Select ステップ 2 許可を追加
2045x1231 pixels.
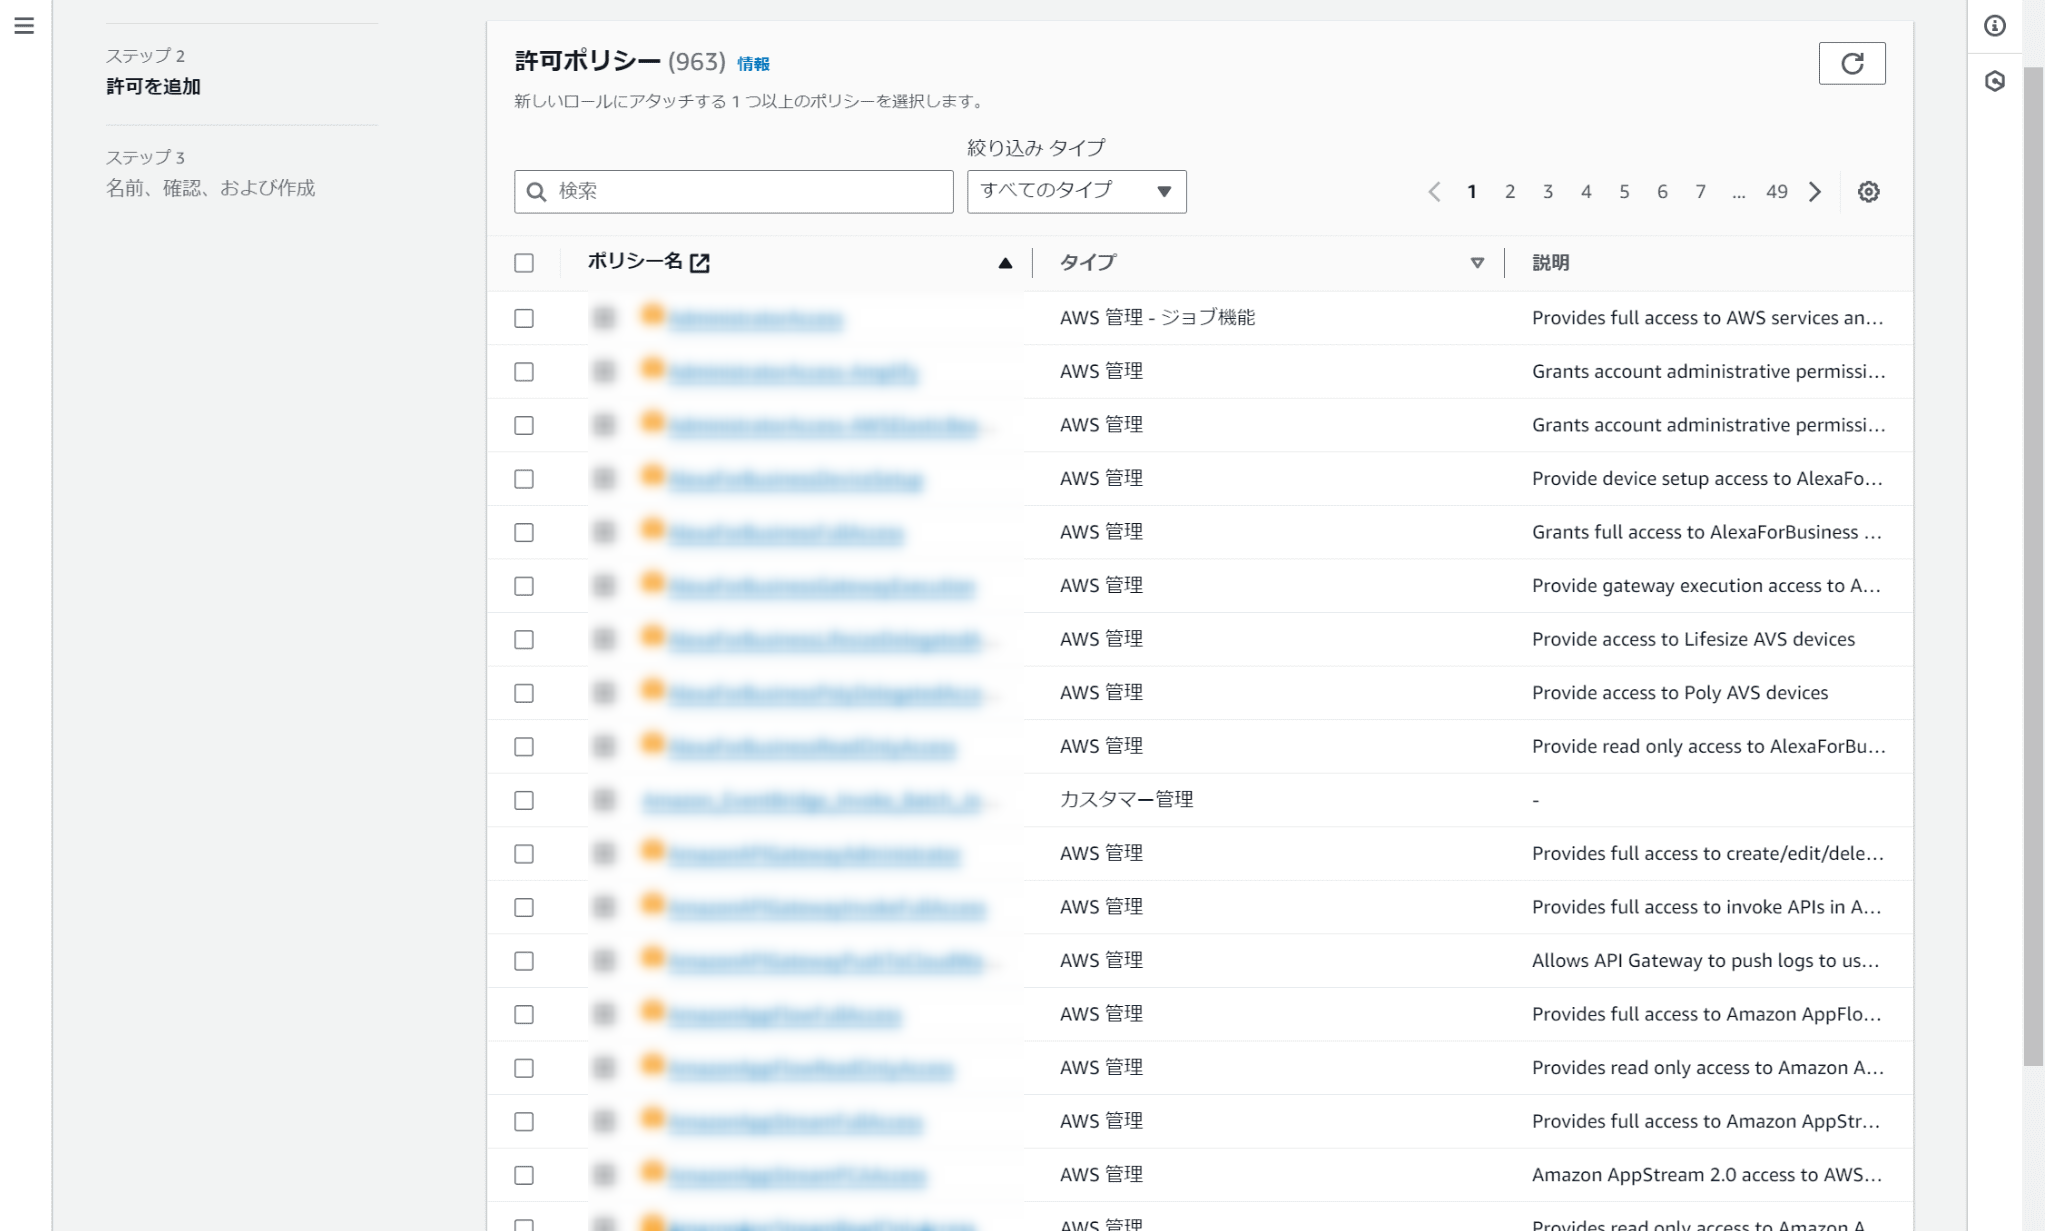tap(152, 87)
